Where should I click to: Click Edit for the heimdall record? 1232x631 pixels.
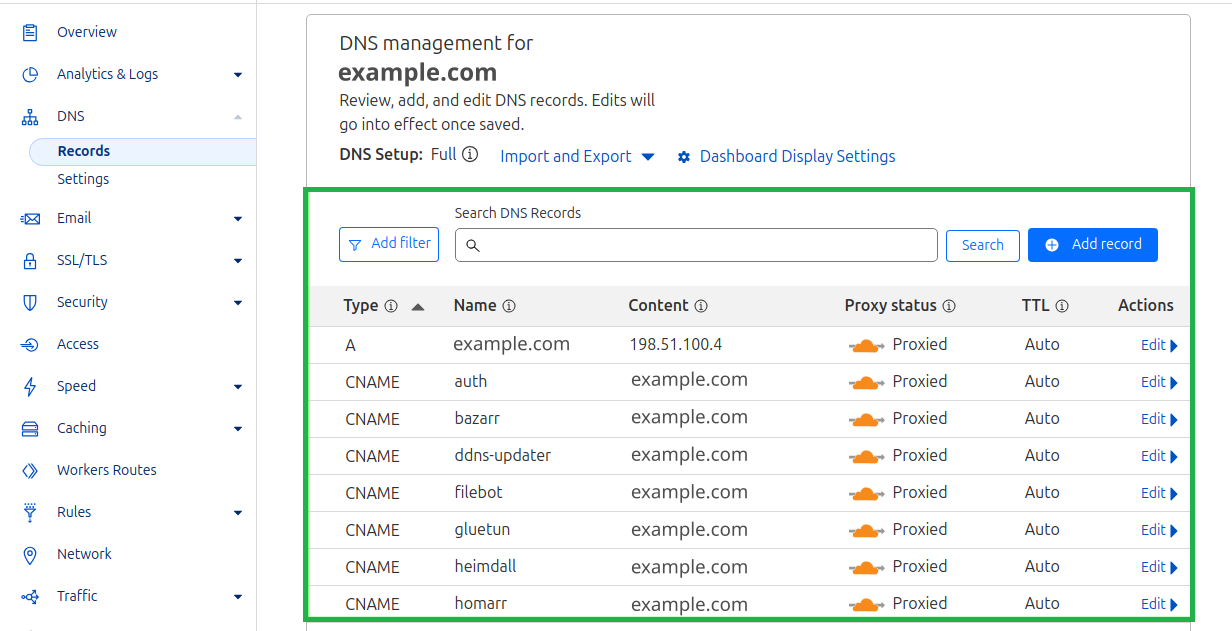coord(1158,567)
